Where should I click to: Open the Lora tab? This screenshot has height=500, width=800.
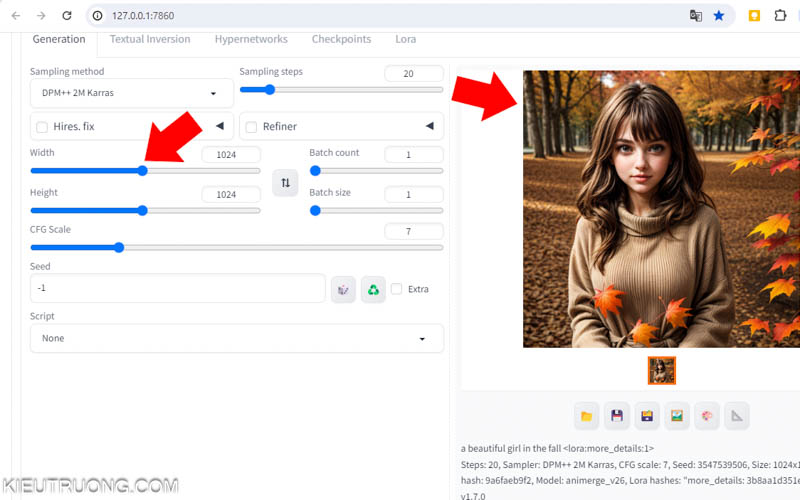(x=406, y=39)
